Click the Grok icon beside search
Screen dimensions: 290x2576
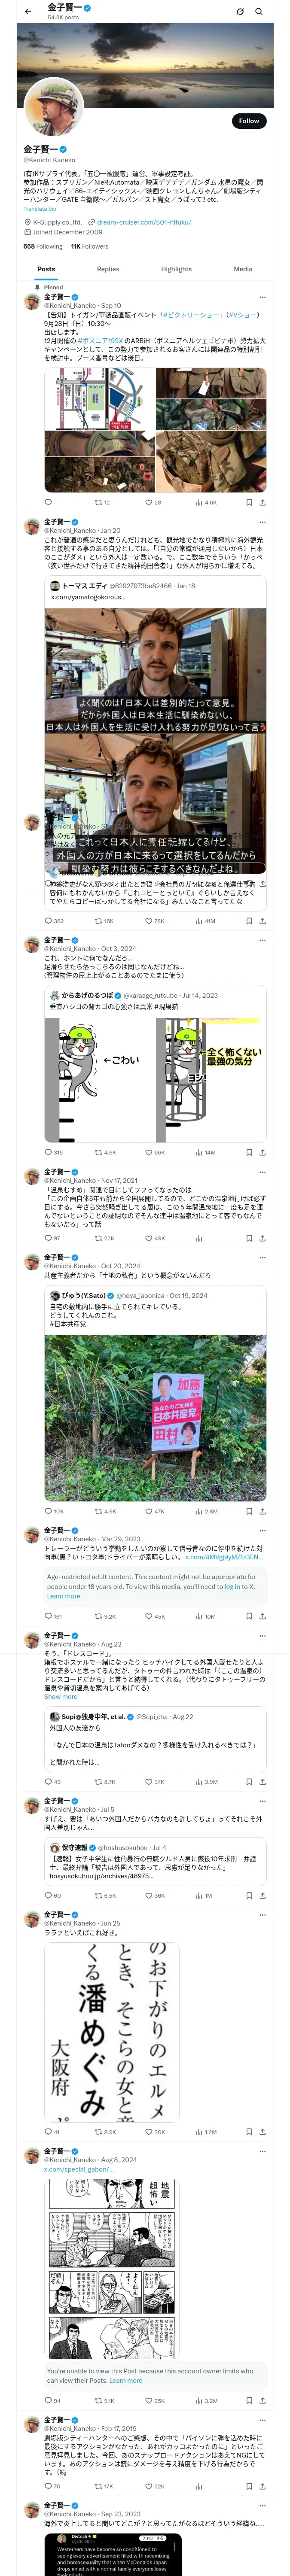[240, 11]
